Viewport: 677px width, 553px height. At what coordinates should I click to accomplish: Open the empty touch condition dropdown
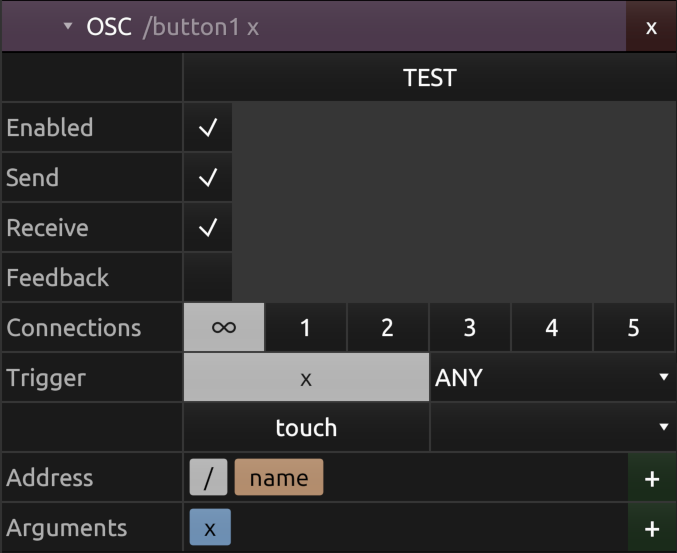pyautogui.click(x=553, y=427)
